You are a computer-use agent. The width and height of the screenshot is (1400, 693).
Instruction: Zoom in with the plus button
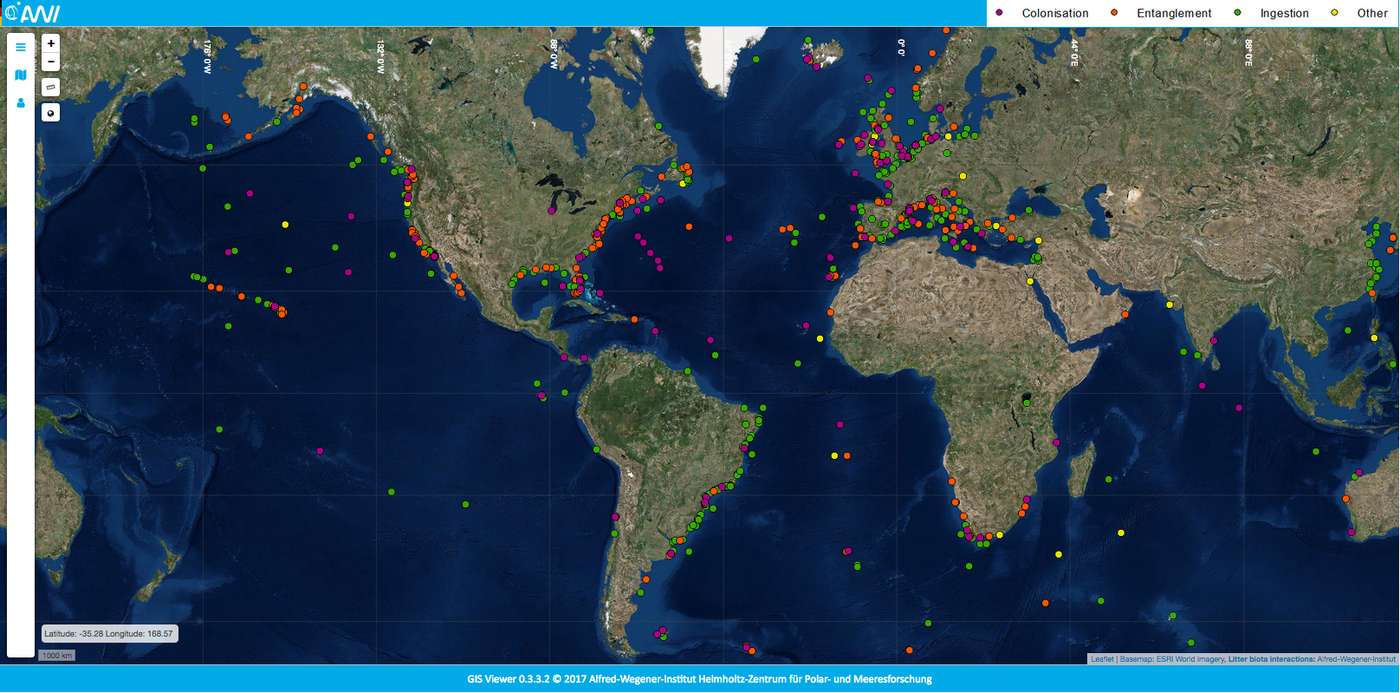(51, 44)
